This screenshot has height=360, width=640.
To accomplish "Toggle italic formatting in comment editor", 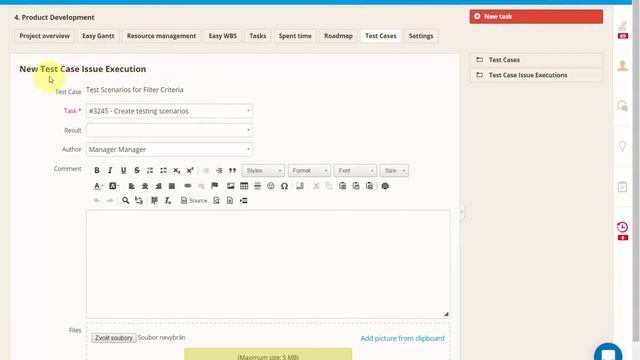I will coord(110,170).
